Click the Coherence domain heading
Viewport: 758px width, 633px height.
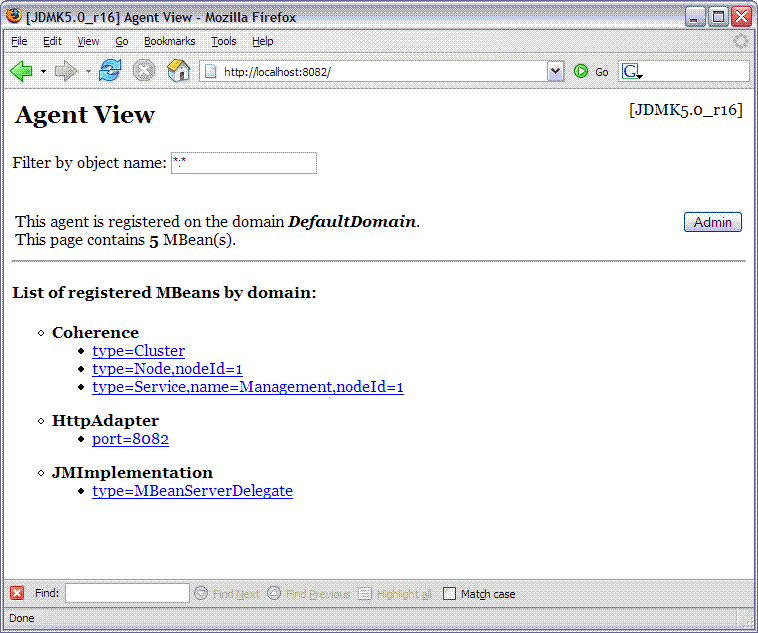95,333
